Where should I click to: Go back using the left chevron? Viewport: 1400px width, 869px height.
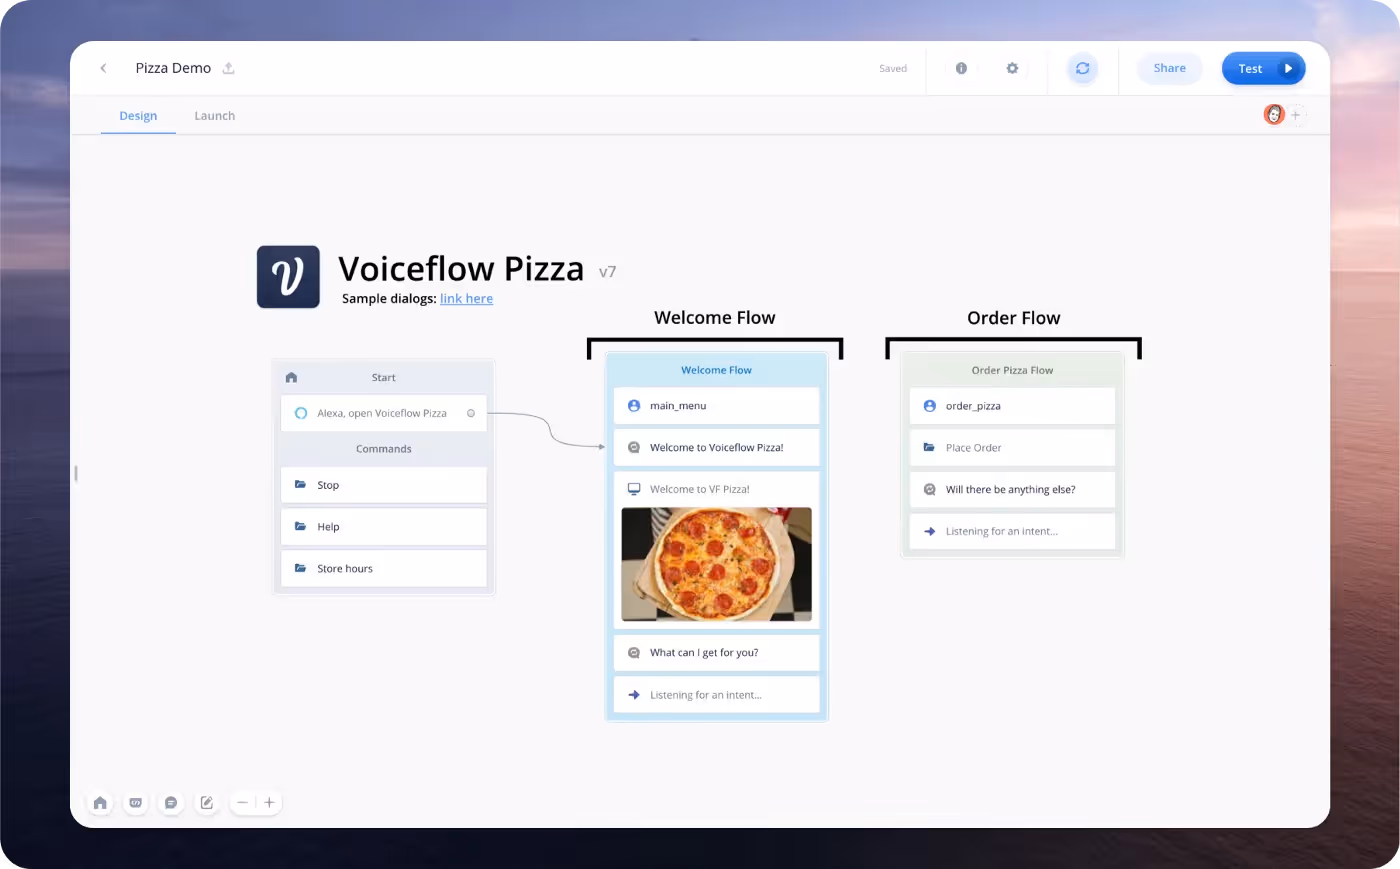(x=103, y=68)
